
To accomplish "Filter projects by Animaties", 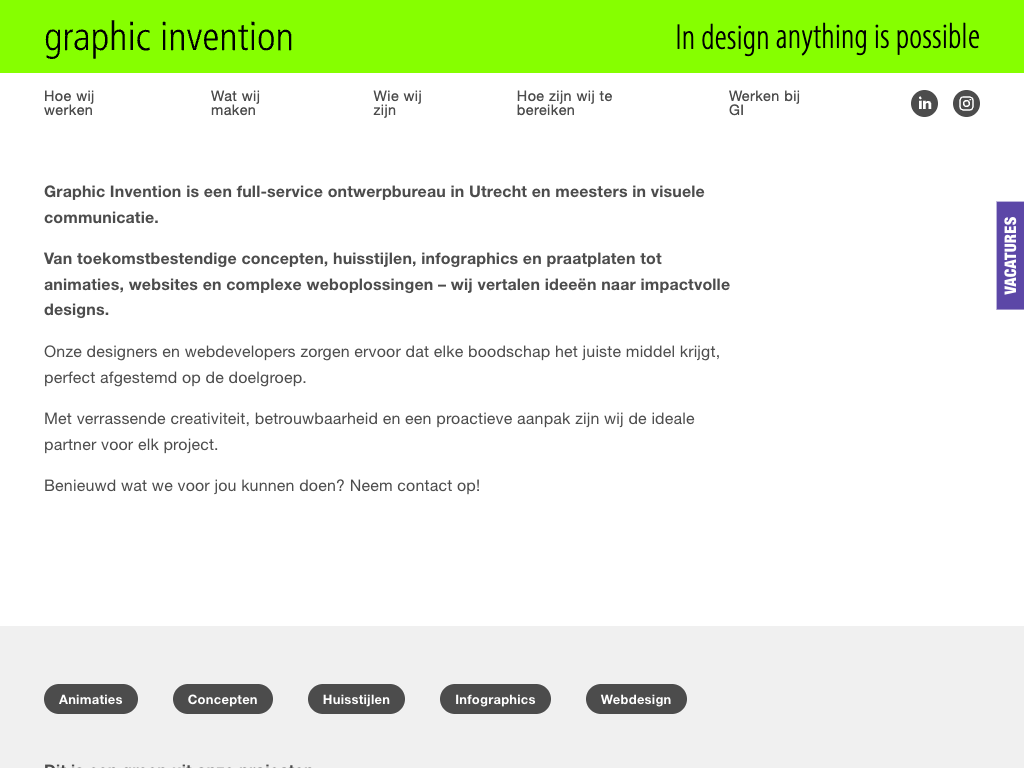I will (91, 699).
